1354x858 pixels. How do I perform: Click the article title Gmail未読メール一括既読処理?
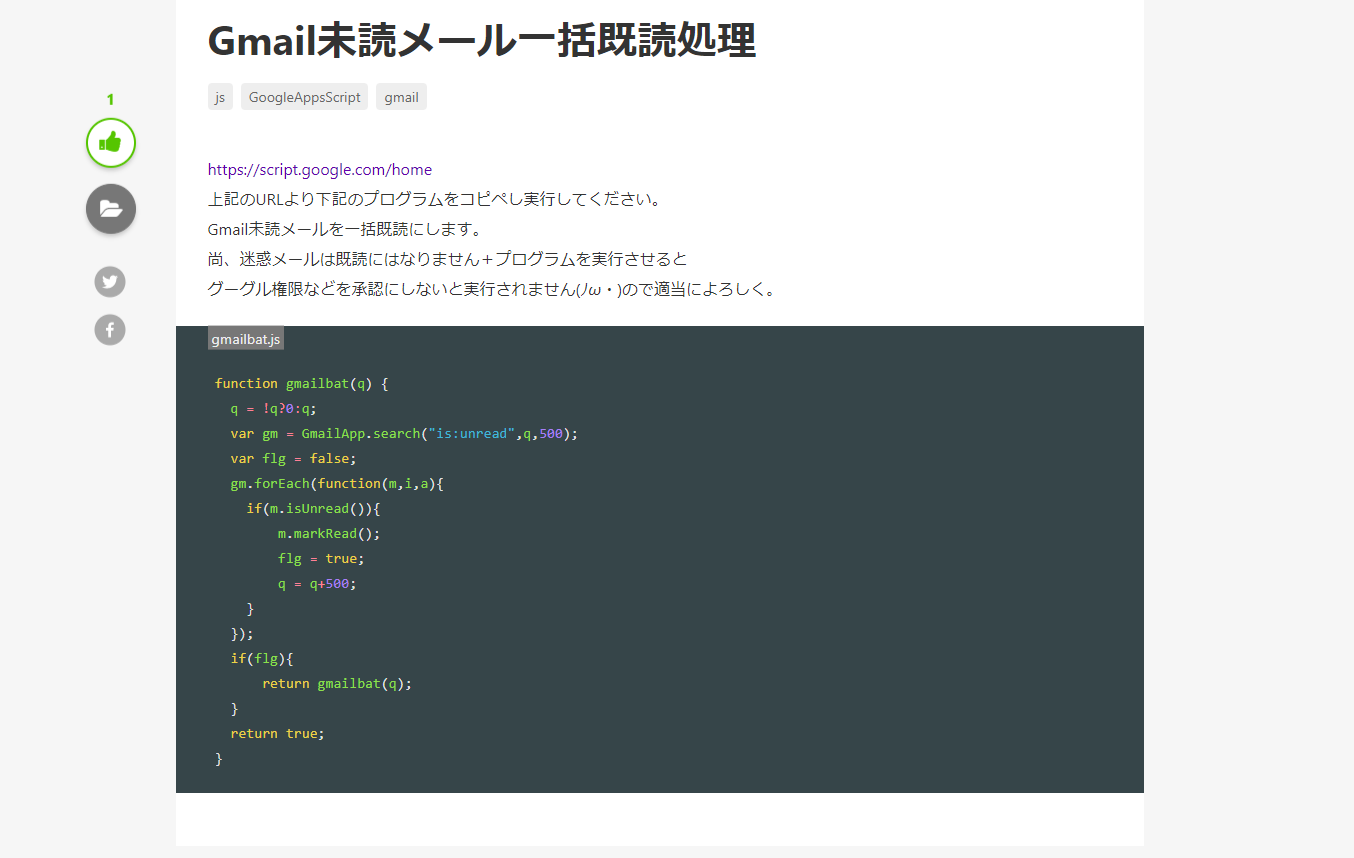481,41
